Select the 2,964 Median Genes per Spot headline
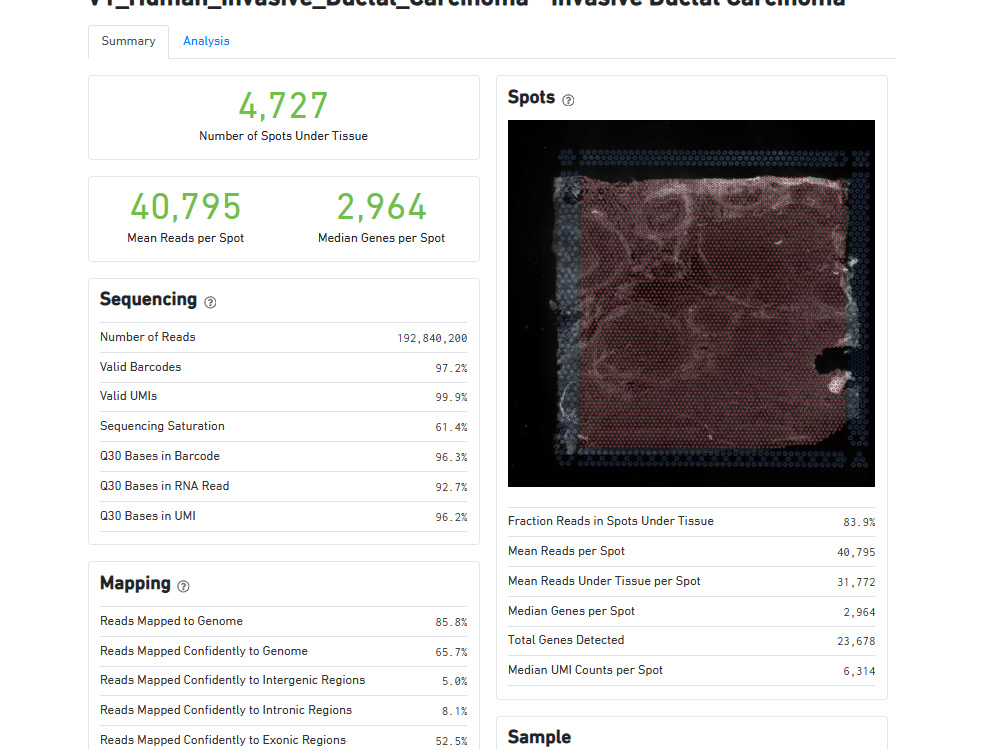The height and width of the screenshot is (750, 1000). (381, 207)
